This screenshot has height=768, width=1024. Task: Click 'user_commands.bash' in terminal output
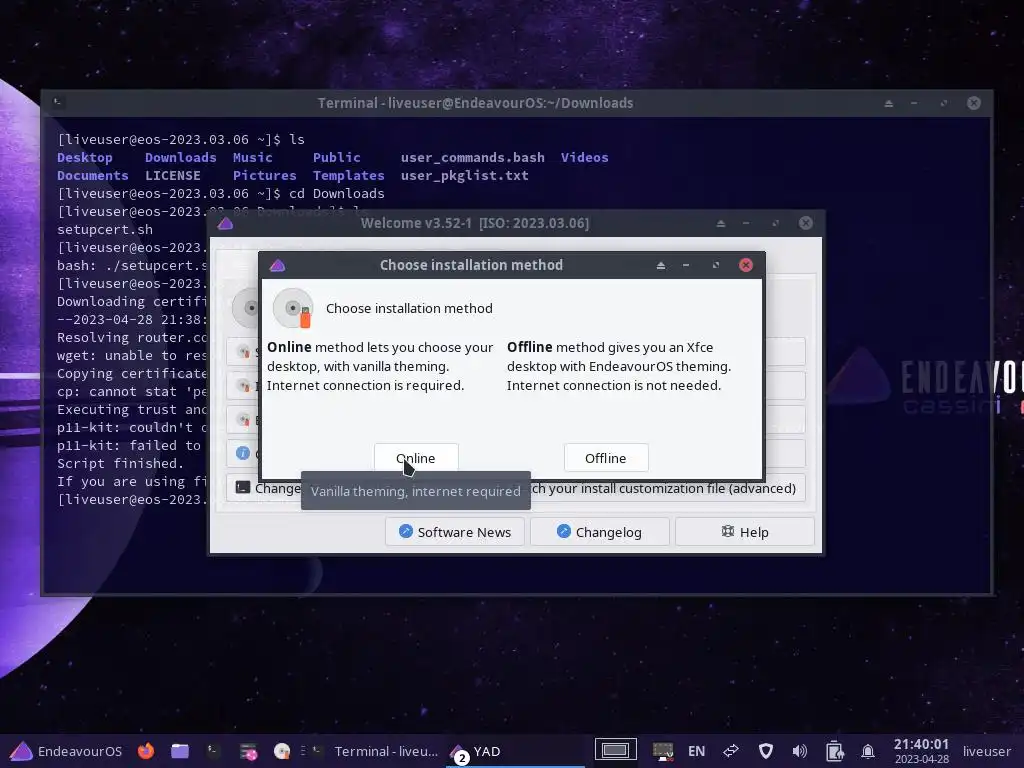click(x=472, y=157)
